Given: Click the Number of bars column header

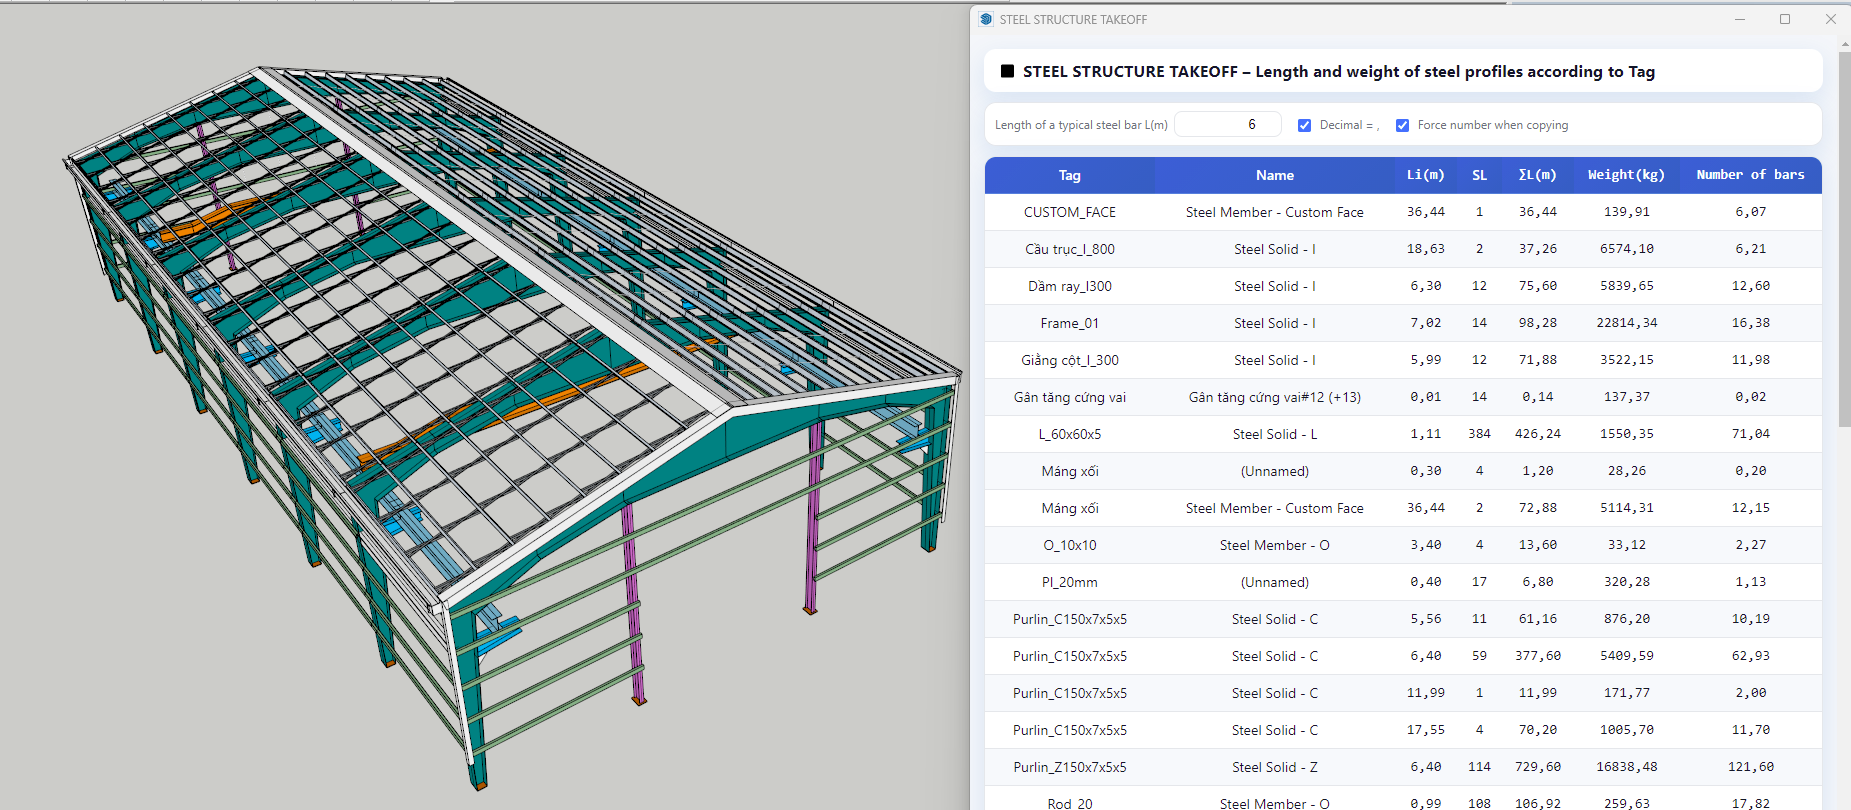Looking at the screenshot, I should tap(1749, 175).
